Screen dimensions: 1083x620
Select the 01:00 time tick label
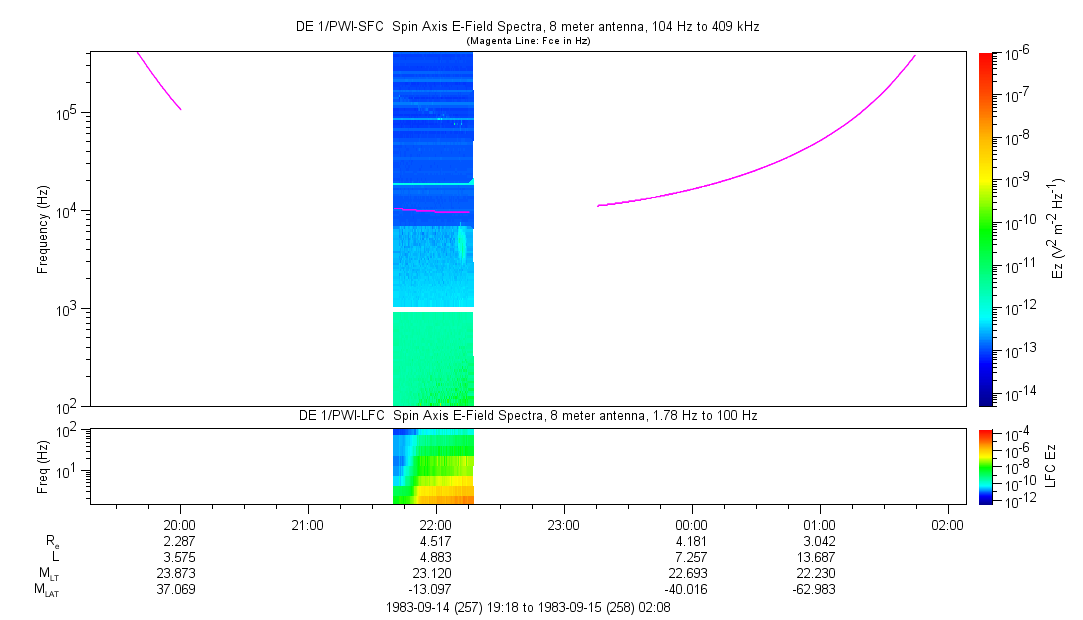[820, 525]
